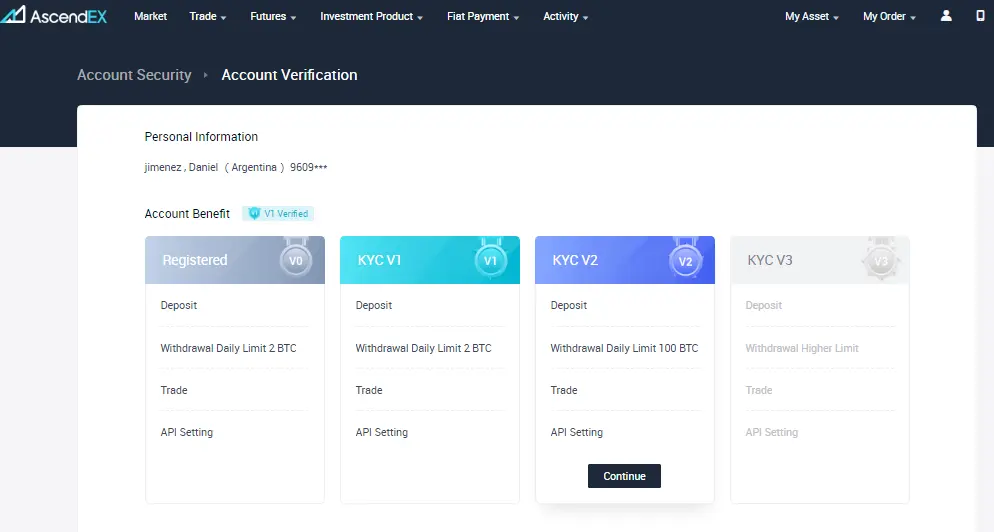Click Withdrawal Daily Limit 2 BTC in Registered card
994x532 pixels.
coord(228,348)
